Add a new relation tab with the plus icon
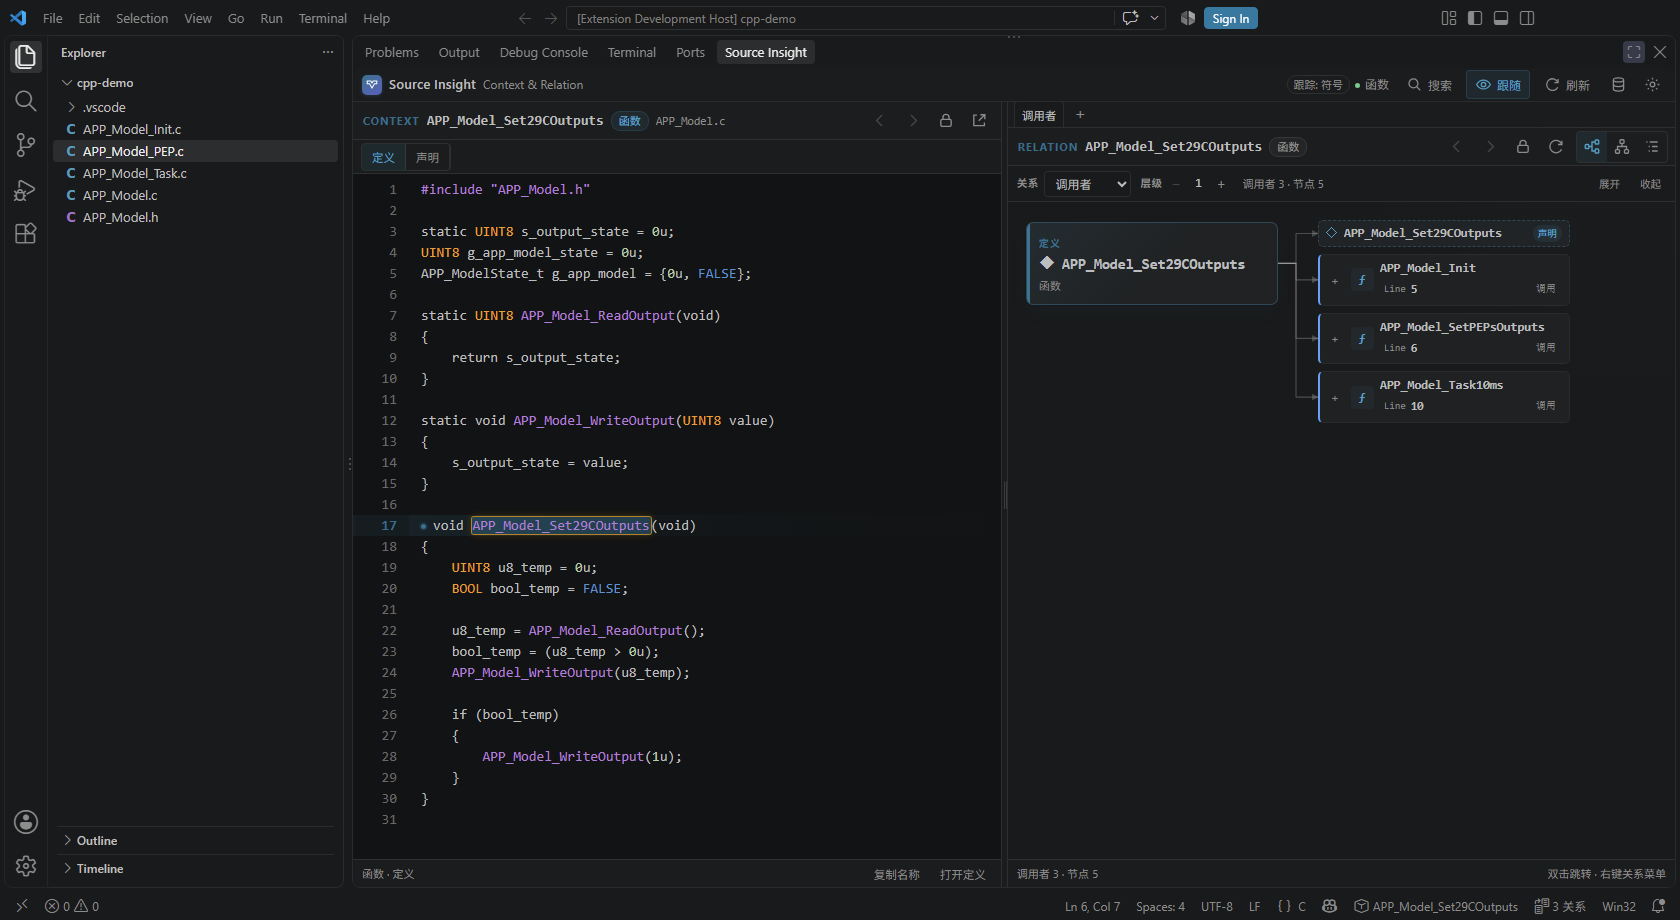 coord(1080,115)
